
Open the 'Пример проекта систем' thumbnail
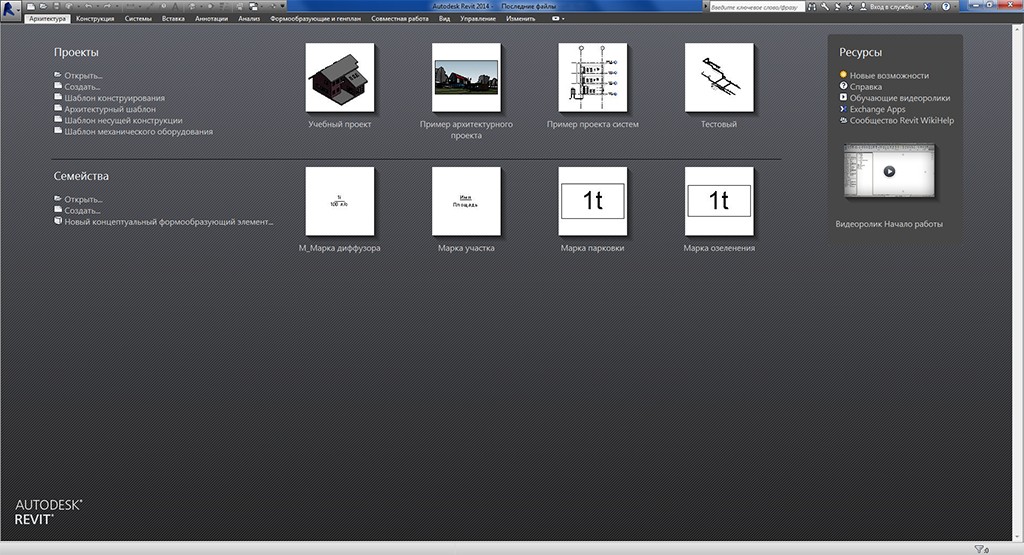pyautogui.click(x=592, y=77)
